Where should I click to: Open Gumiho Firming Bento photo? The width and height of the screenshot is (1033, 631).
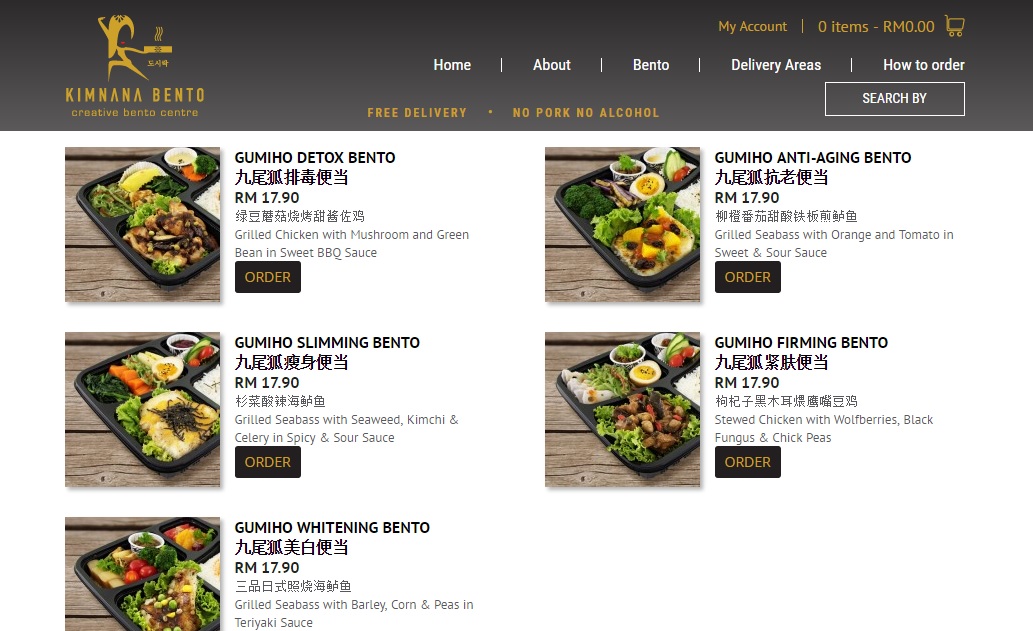623,410
